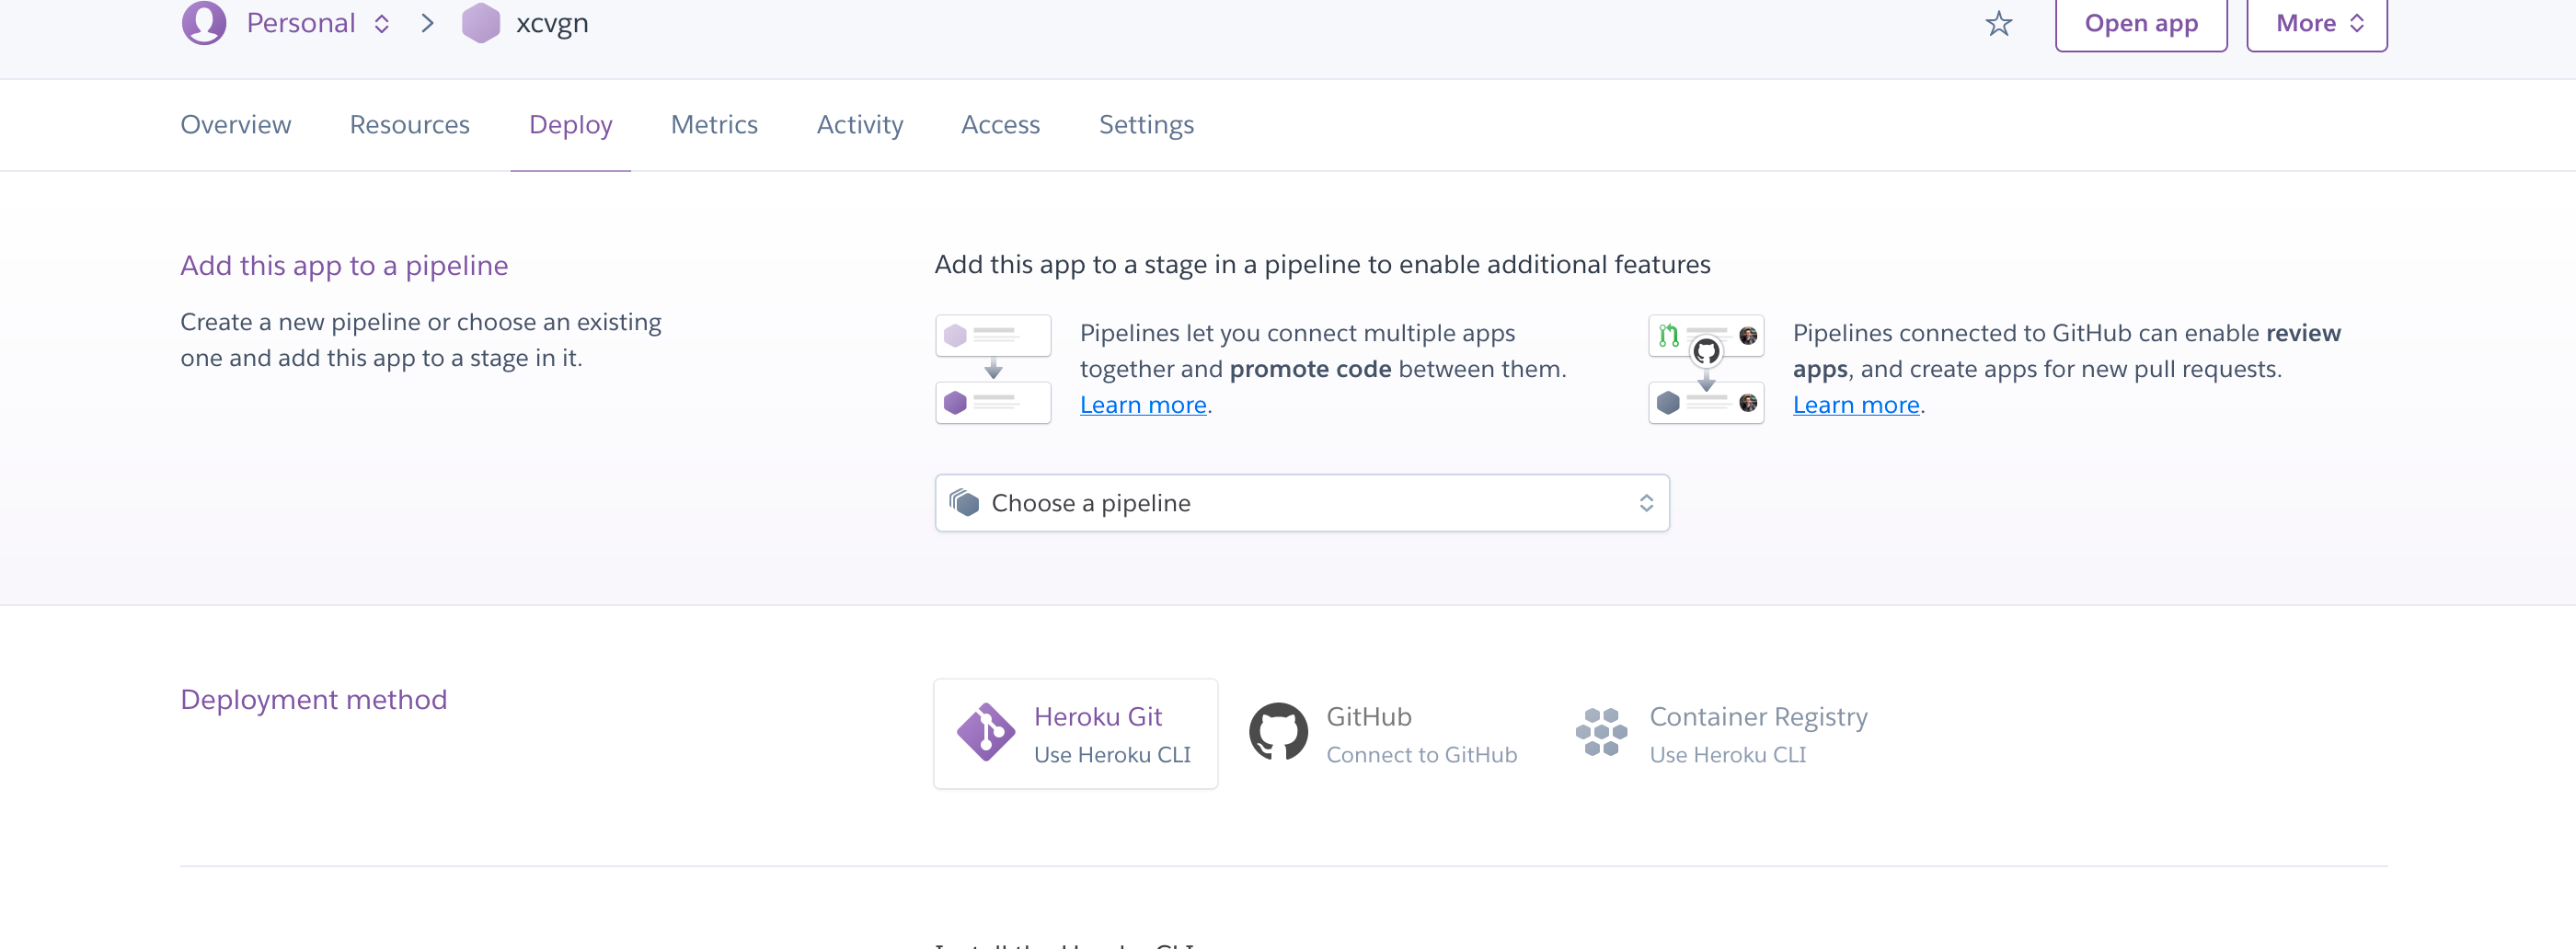Click the star to favorite this app
The height and width of the screenshot is (949, 2576).
click(x=1999, y=22)
